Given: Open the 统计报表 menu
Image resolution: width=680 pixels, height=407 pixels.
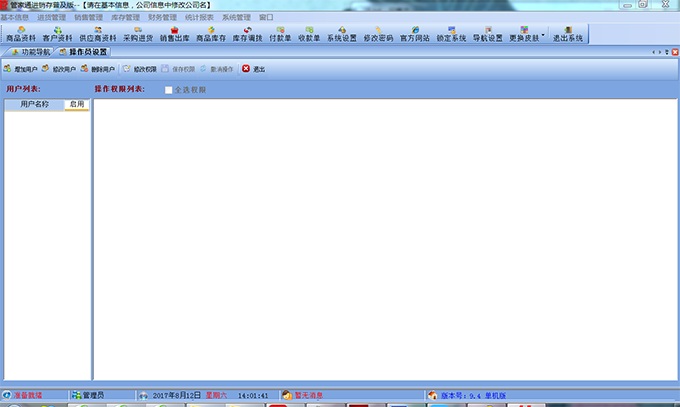Looking at the screenshot, I should pyautogui.click(x=199, y=17).
